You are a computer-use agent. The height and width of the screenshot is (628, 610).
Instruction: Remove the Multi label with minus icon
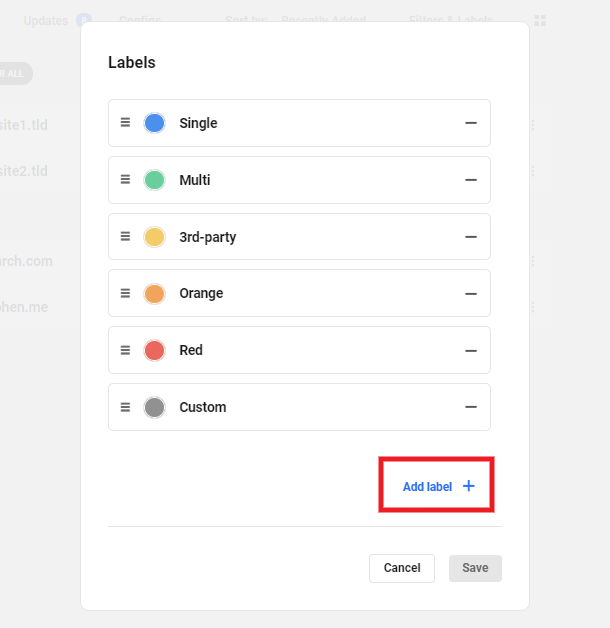470,180
